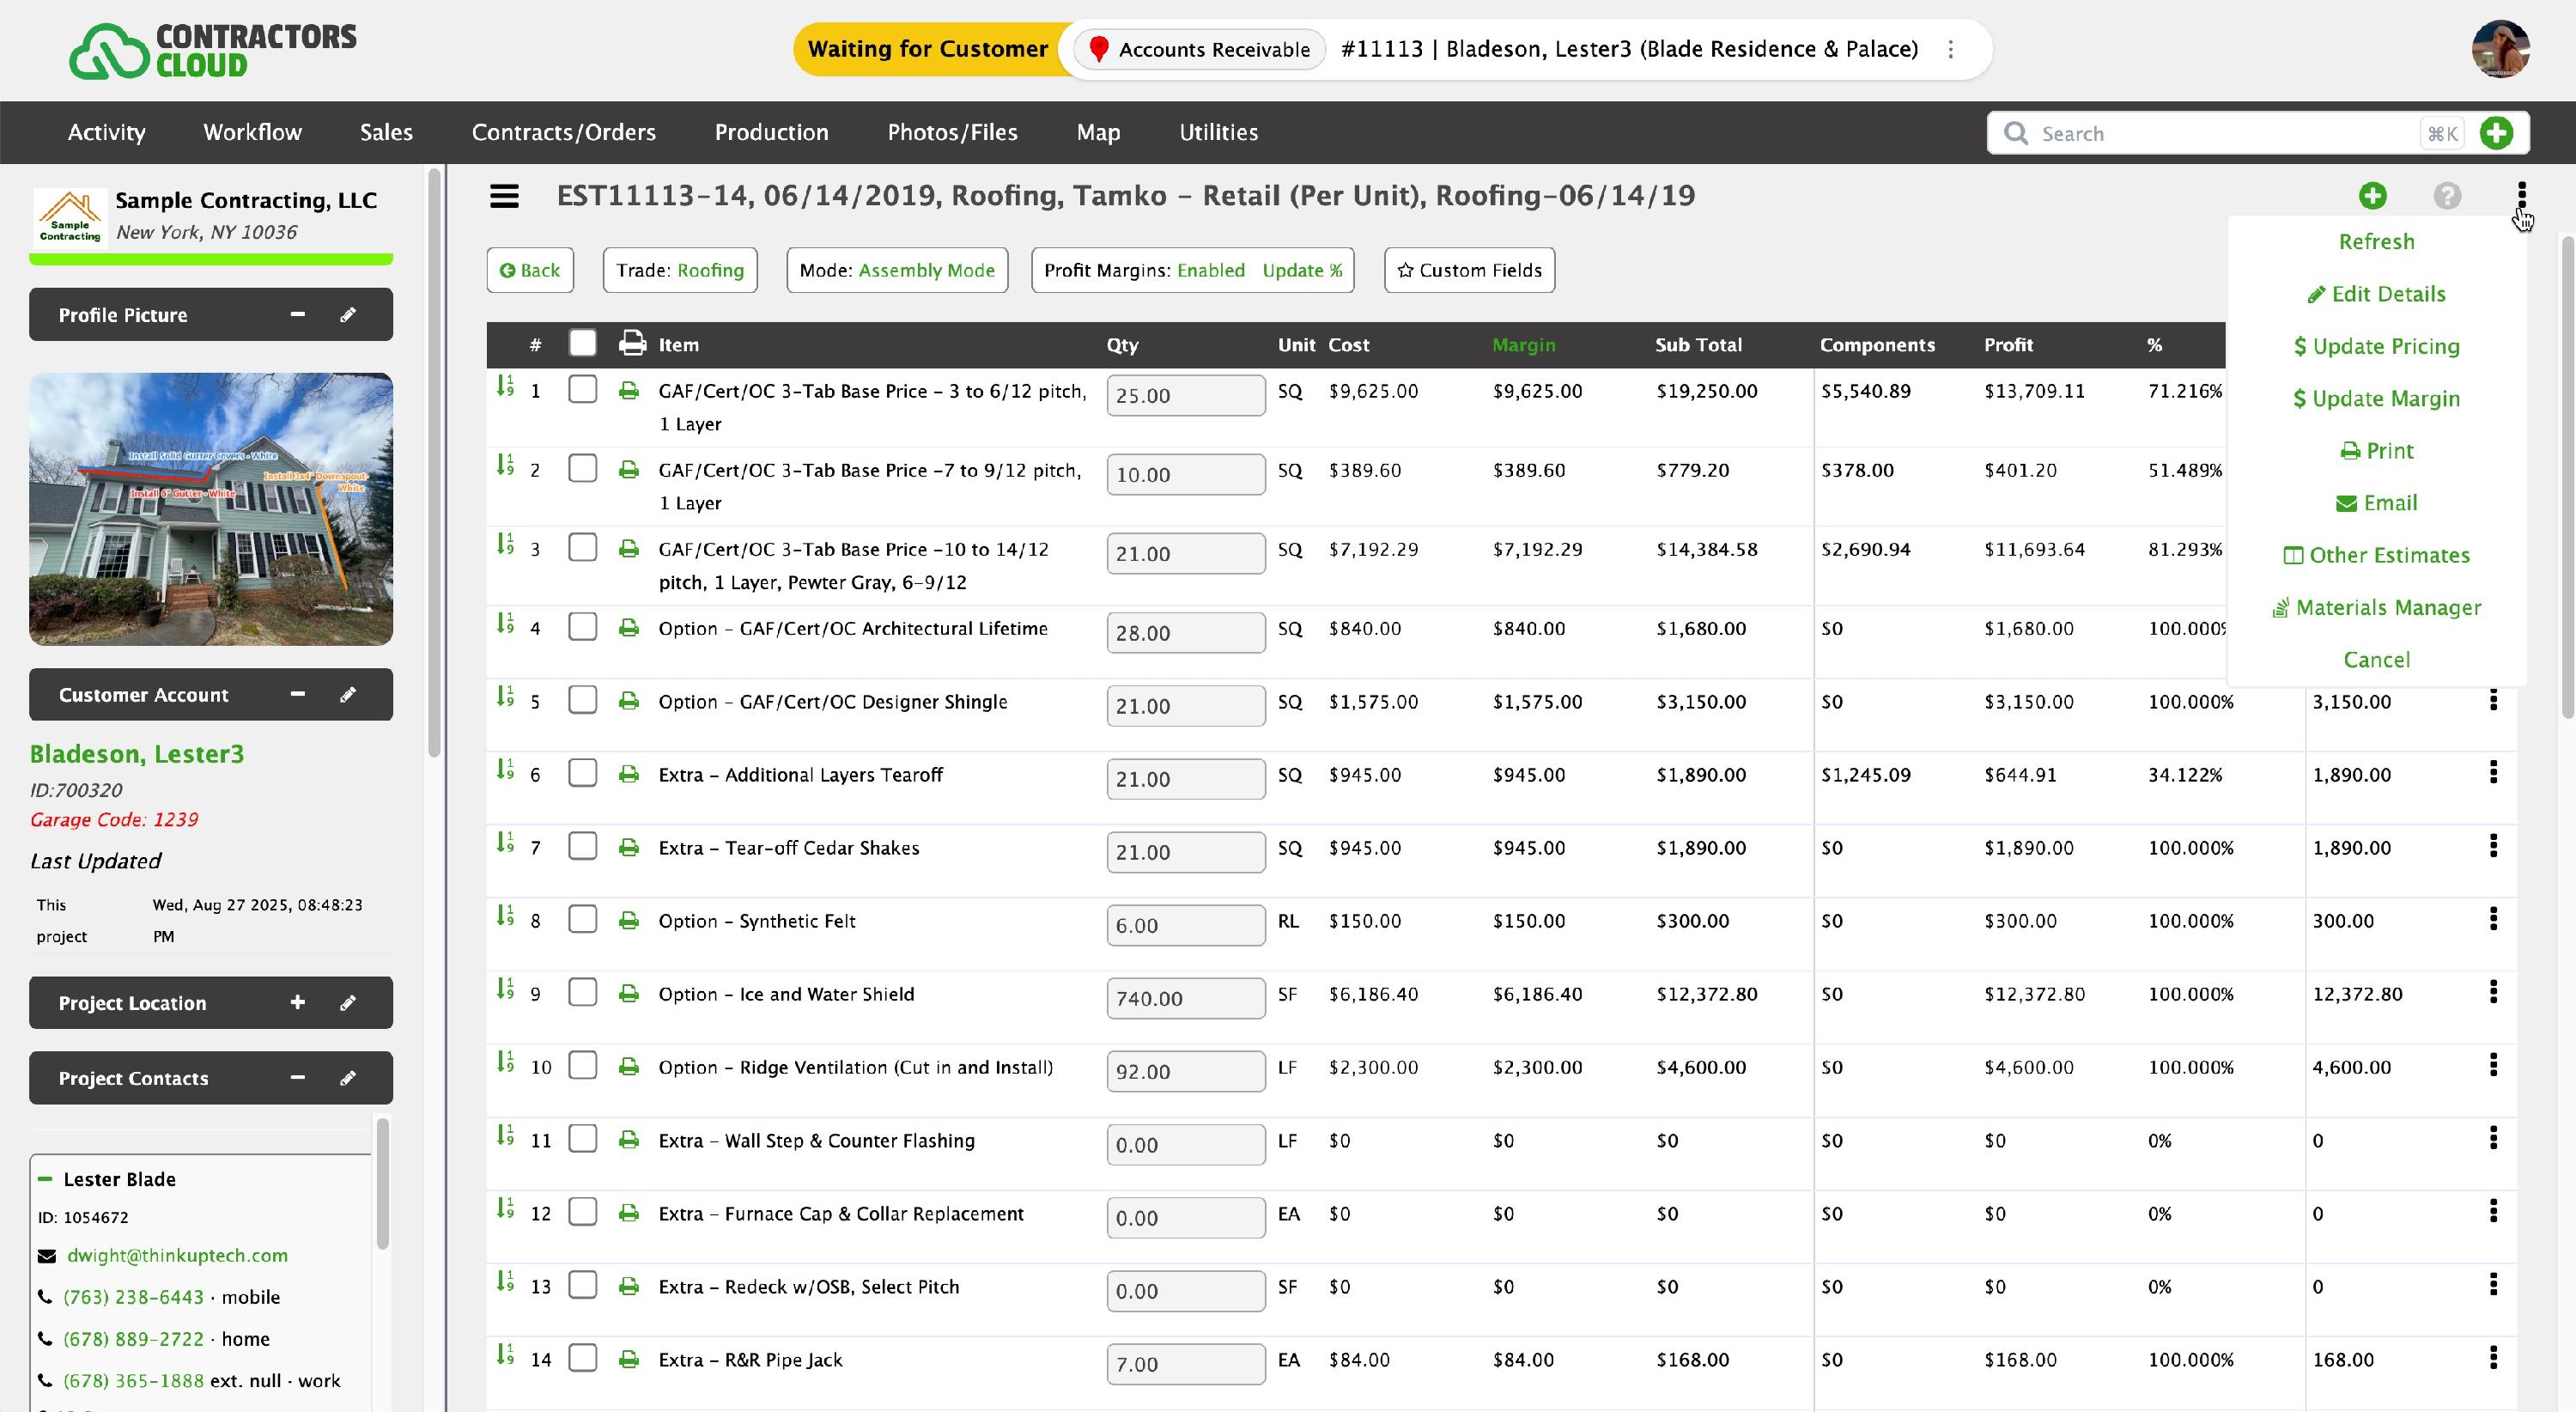Click the printer icon on row 6
This screenshot has height=1412, width=2576.
[628, 774]
